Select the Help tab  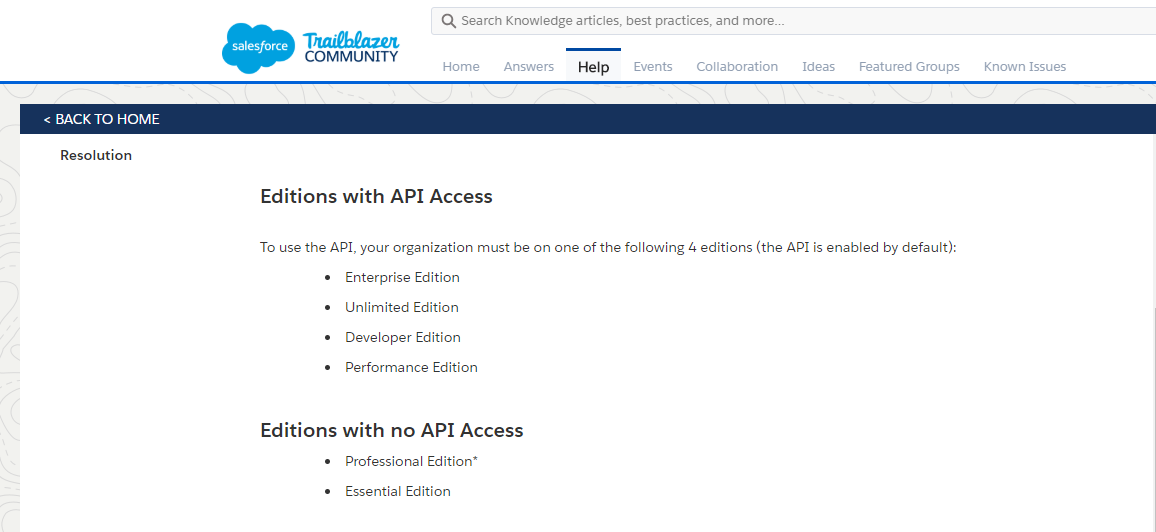point(593,66)
